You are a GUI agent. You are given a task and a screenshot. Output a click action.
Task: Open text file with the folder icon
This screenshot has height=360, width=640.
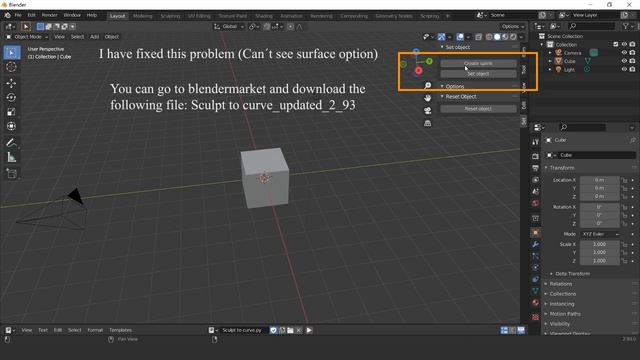(290, 330)
